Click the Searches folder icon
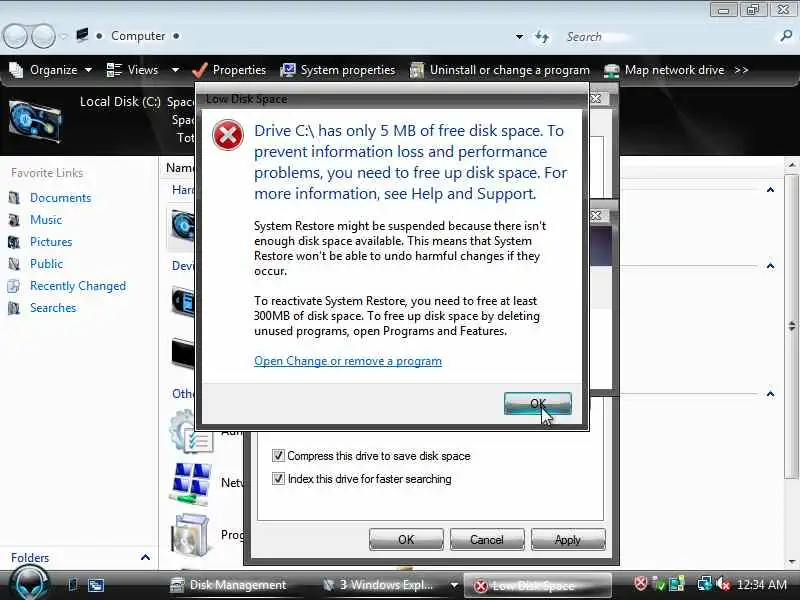Image resolution: width=800 pixels, height=600 pixels. tap(14, 308)
